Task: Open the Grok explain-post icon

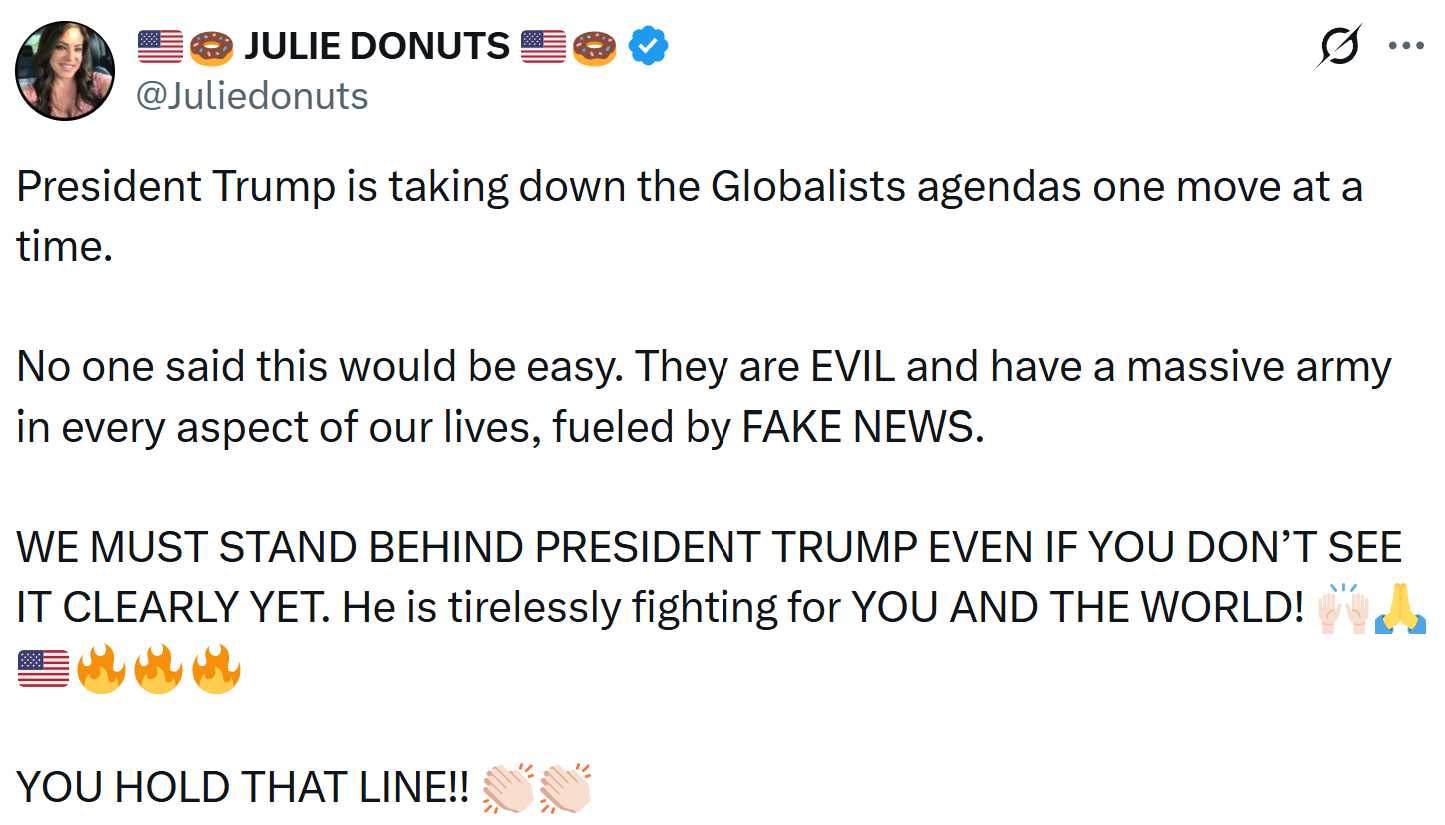Action: click(1338, 47)
